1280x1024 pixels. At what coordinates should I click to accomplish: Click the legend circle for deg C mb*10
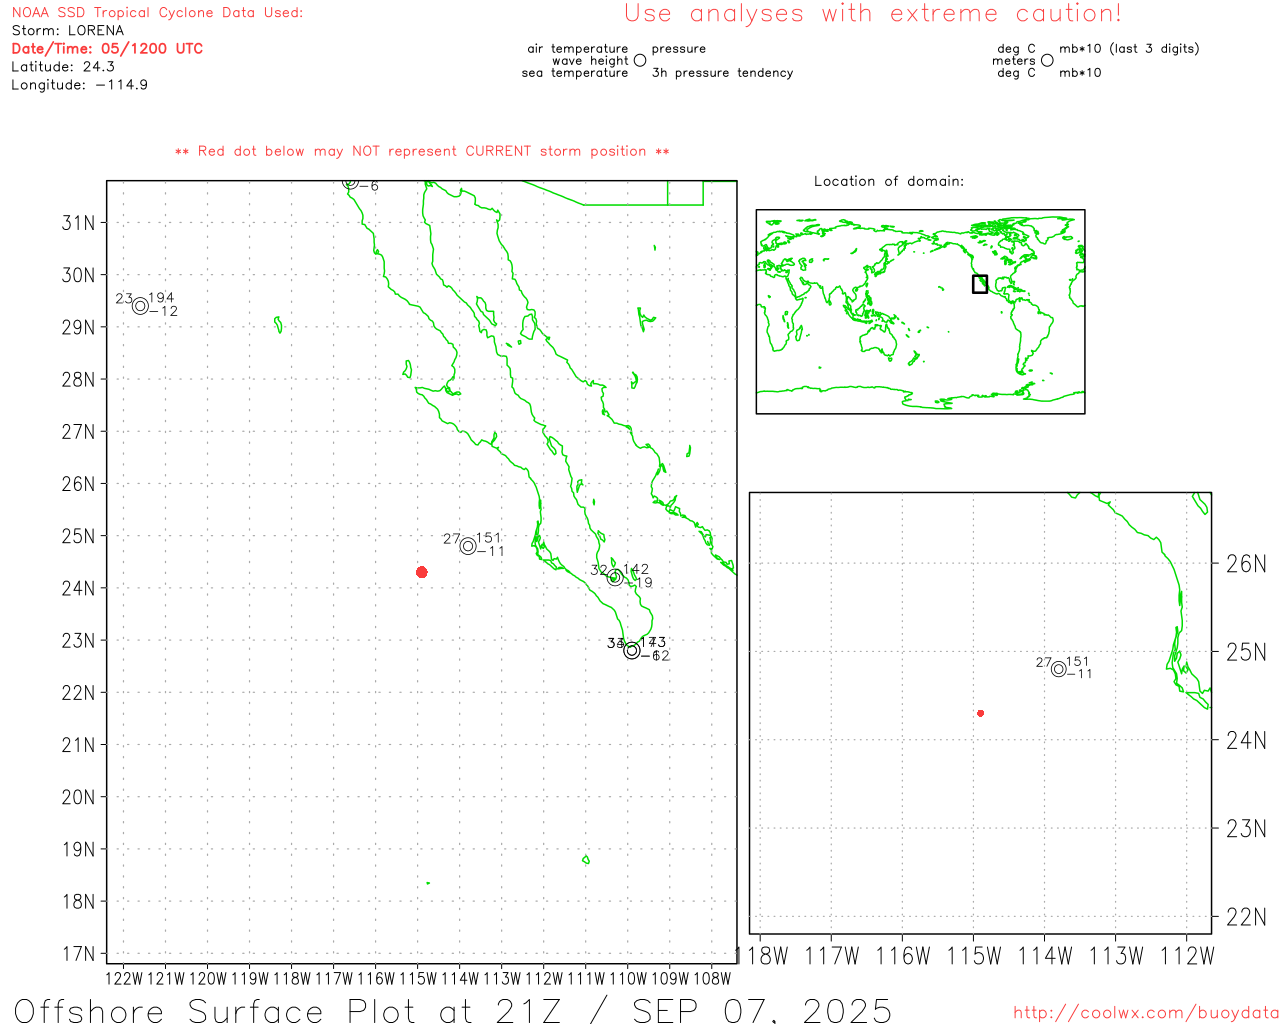(x=1047, y=60)
